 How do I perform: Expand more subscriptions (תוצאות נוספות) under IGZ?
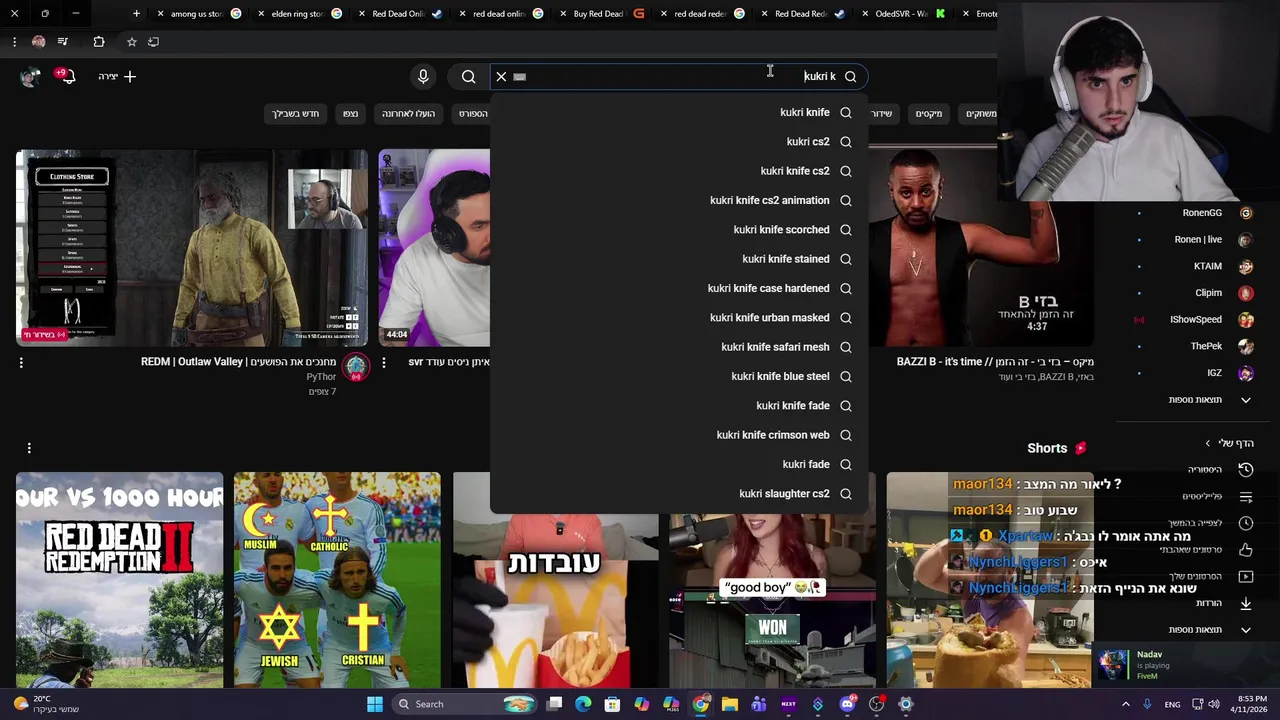coord(1209,400)
